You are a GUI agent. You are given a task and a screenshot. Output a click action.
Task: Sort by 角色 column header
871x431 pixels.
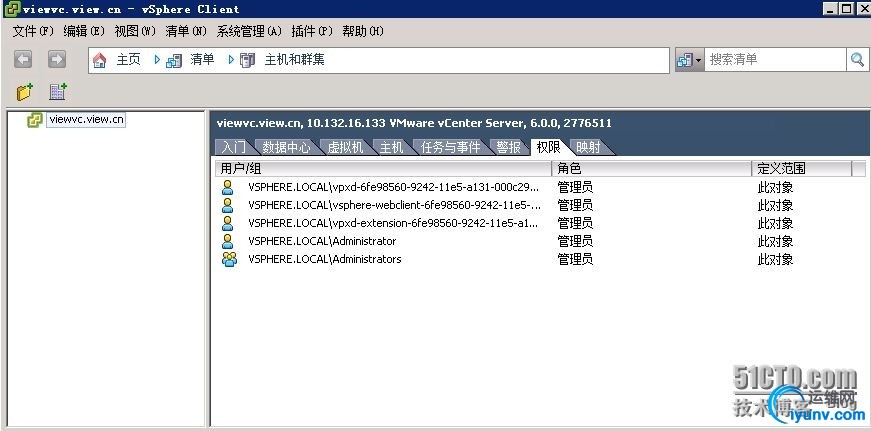(652, 168)
